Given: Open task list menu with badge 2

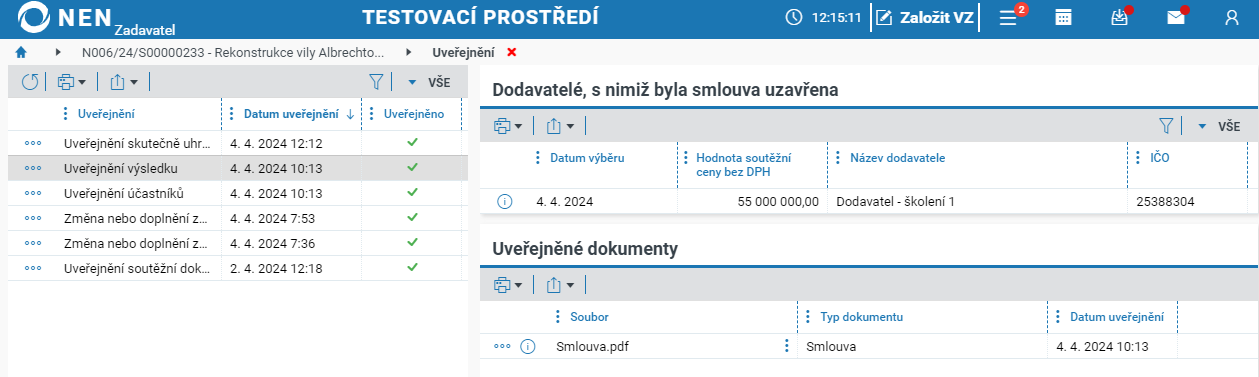Looking at the screenshot, I should 1009,18.
